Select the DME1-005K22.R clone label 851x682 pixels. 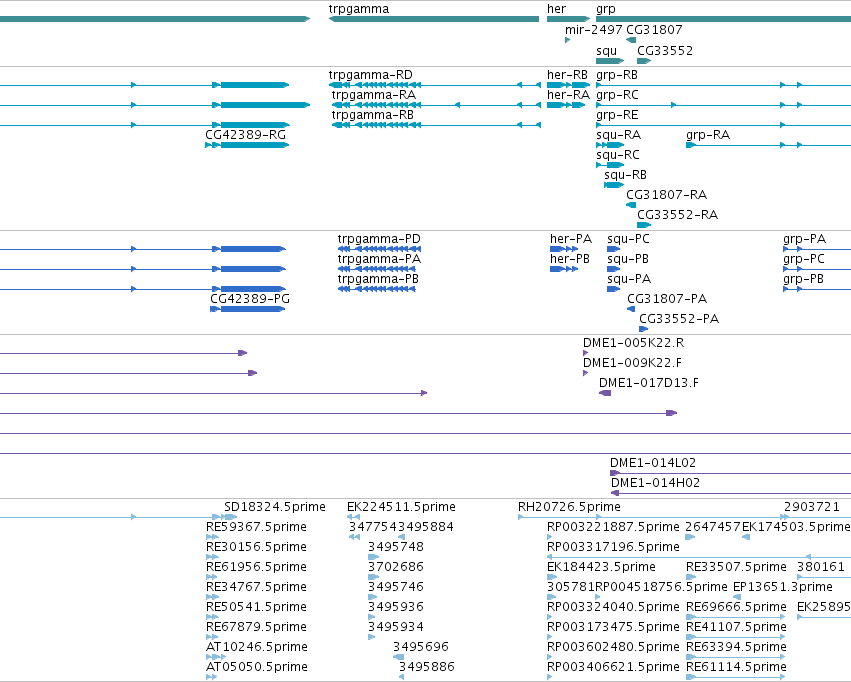[x=633, y=343]
